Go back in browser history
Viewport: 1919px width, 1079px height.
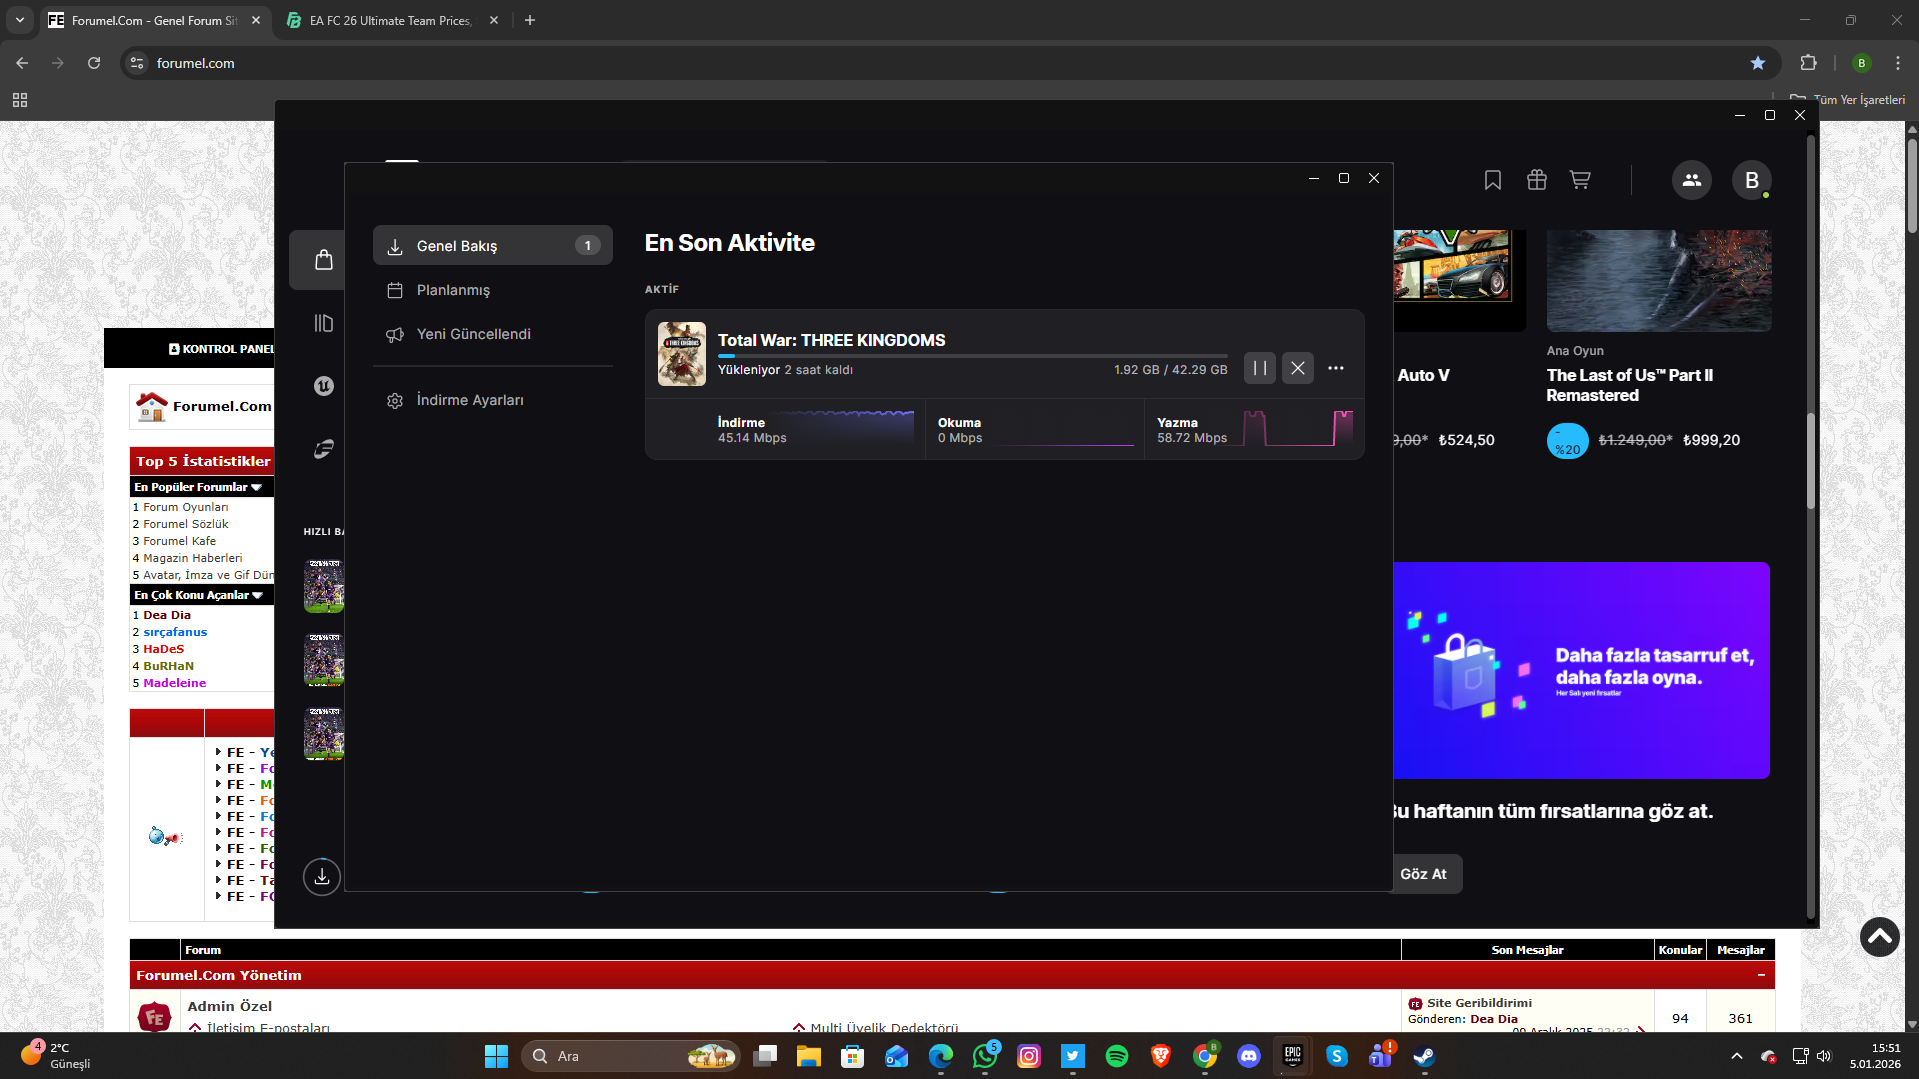pyautogui.click(x=22, y=63)
